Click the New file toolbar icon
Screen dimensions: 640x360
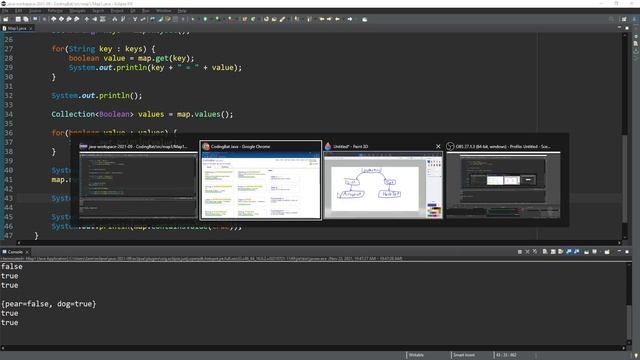click(x=5, y=19)
